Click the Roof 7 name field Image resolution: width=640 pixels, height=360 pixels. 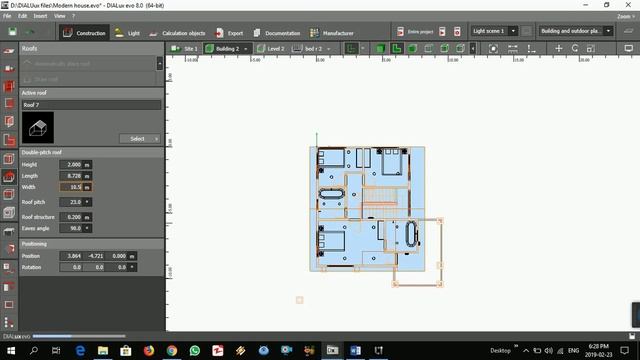click(x=91, y=105)
